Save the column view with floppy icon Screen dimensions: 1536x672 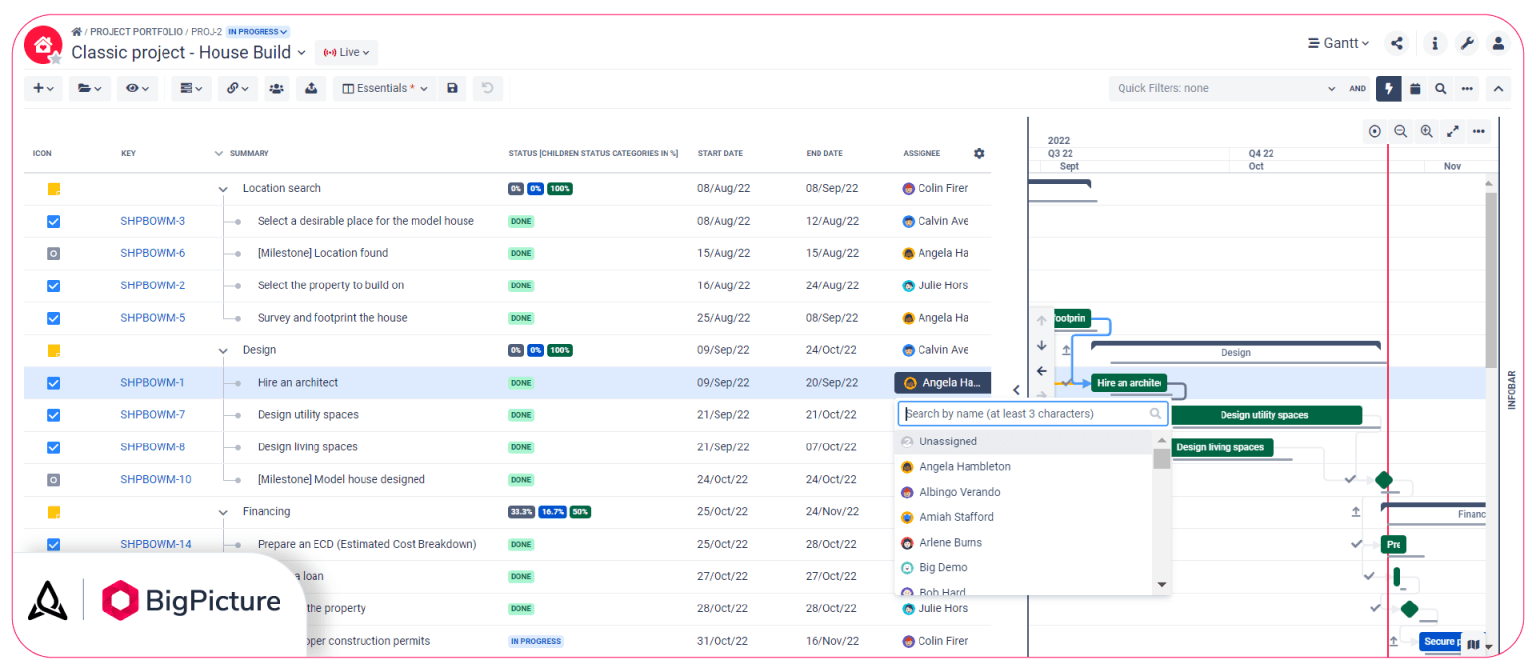pos(452,88)
